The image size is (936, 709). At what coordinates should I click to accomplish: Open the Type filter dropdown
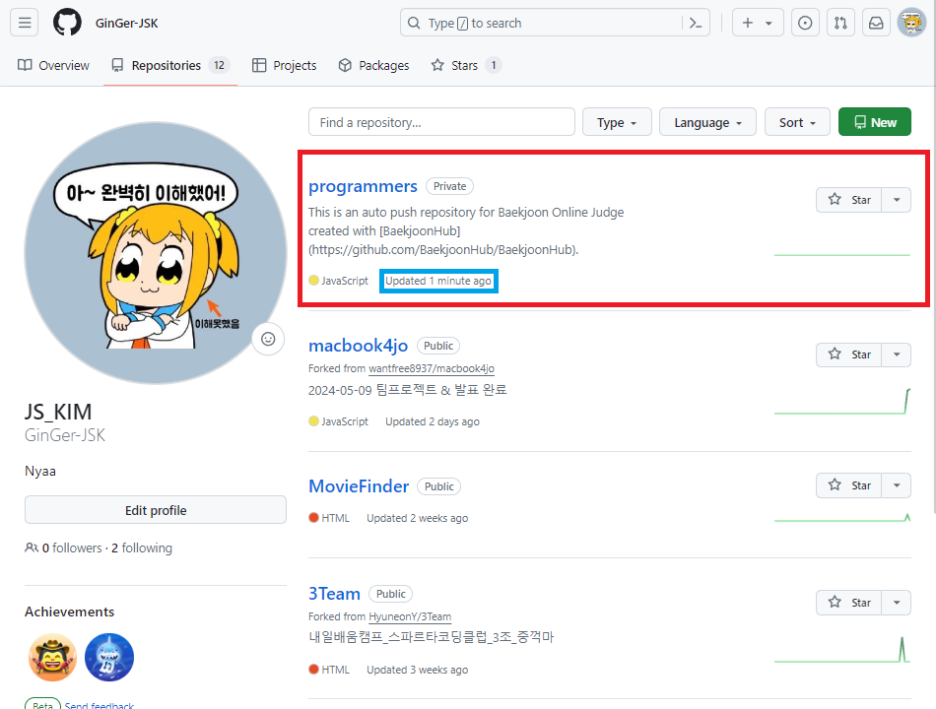tap(617, 122)
